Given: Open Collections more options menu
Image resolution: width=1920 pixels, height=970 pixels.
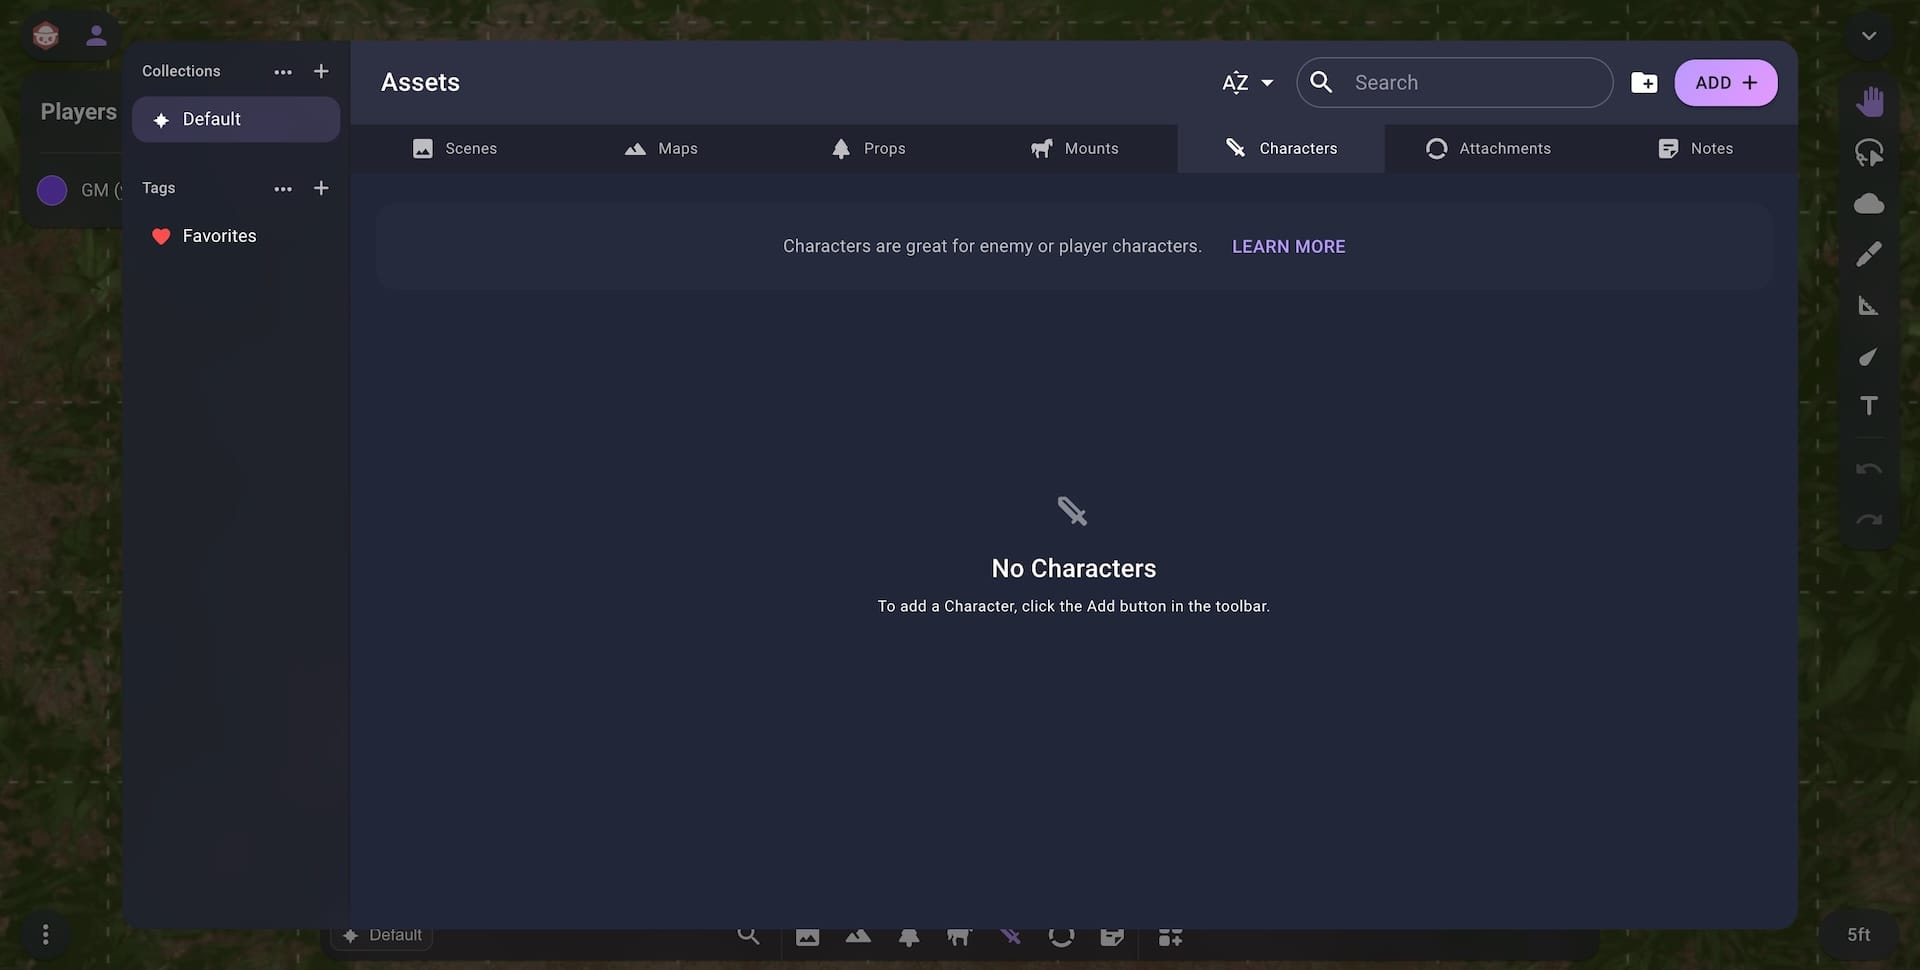Looking at the screenshot, I should (283, 72).
